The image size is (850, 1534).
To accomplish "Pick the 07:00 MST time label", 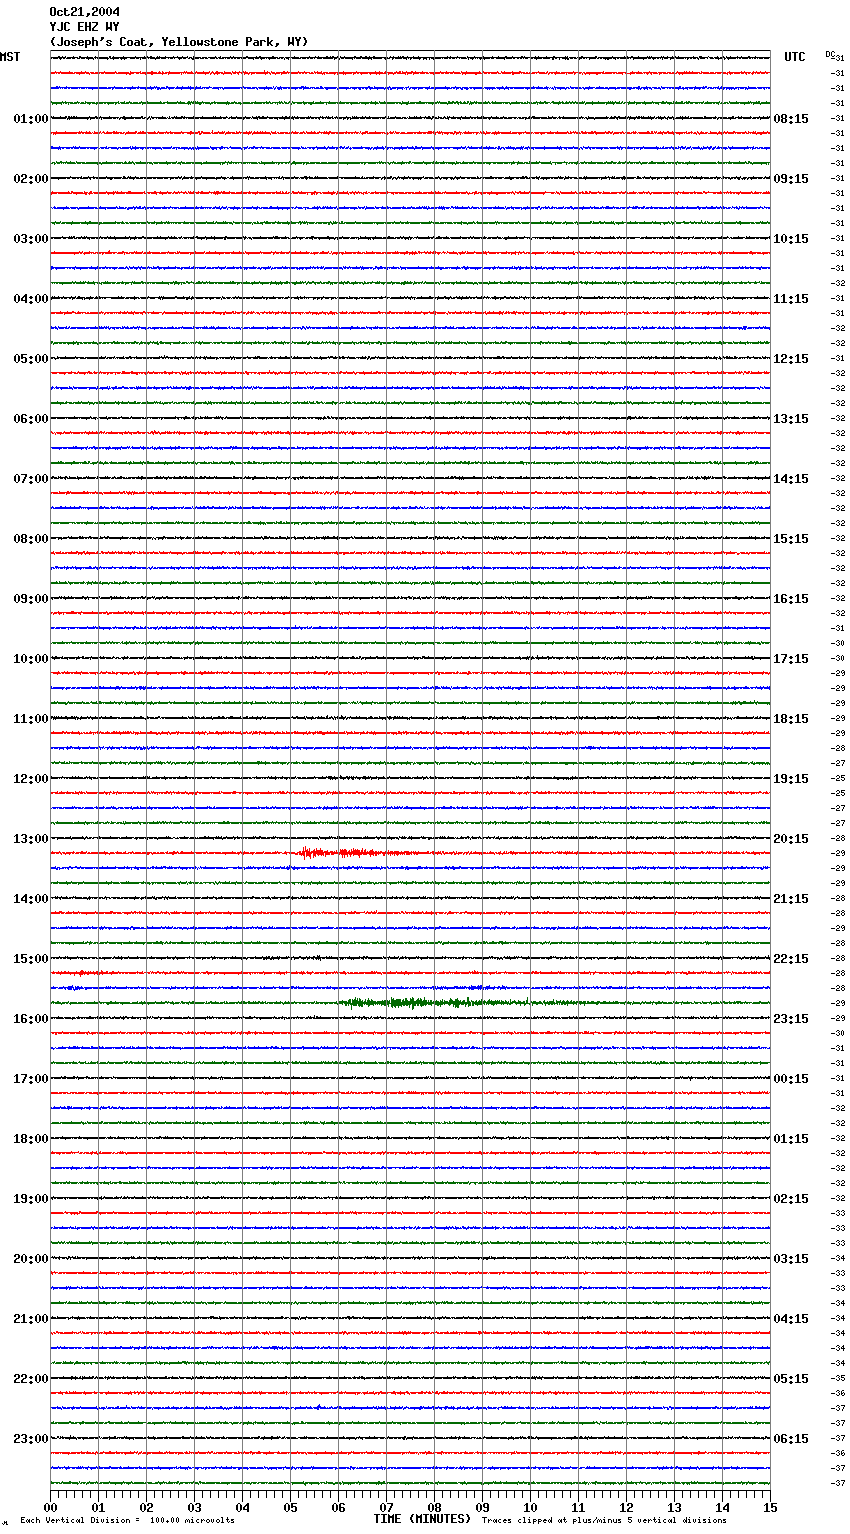I will tap(31, 479).
